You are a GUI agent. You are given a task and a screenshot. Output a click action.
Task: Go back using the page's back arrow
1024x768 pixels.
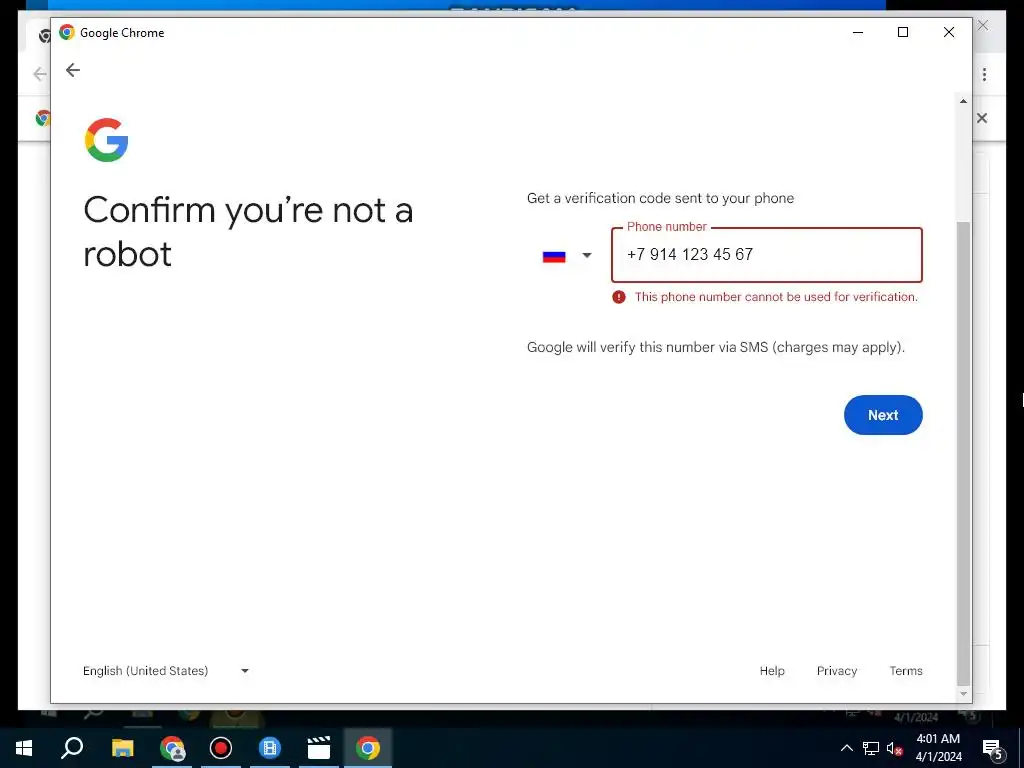pyautogui.click(x=72, y=70)
